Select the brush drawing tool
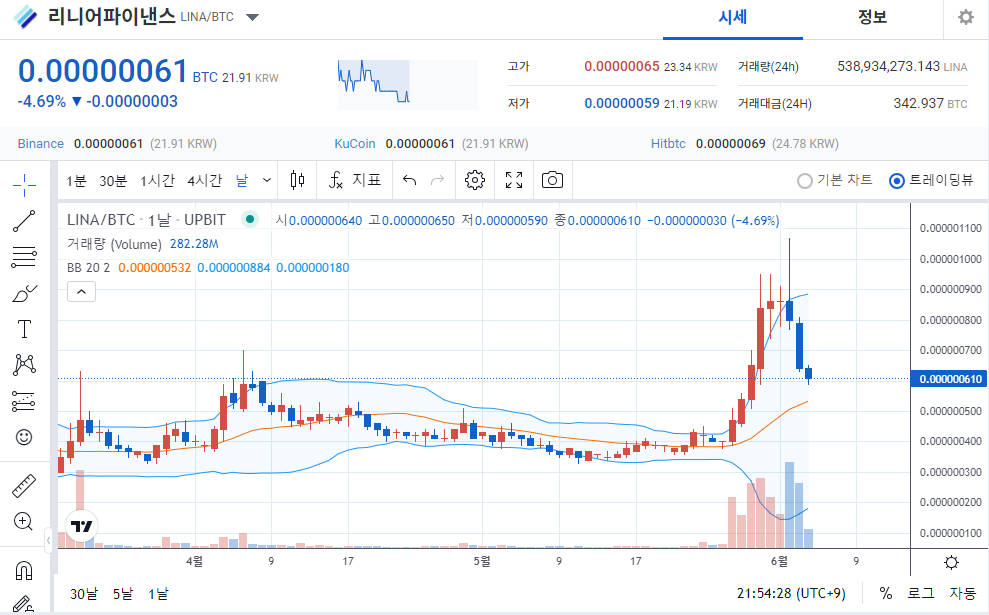Image resolution: width=989 pixels, height=615 pixels. pyautogui.click(x=24, y=293)
